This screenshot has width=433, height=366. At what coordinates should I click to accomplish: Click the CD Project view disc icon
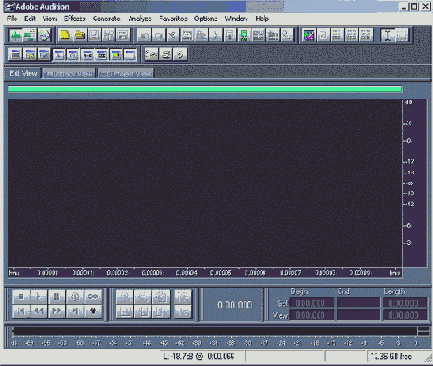[44, 35]
